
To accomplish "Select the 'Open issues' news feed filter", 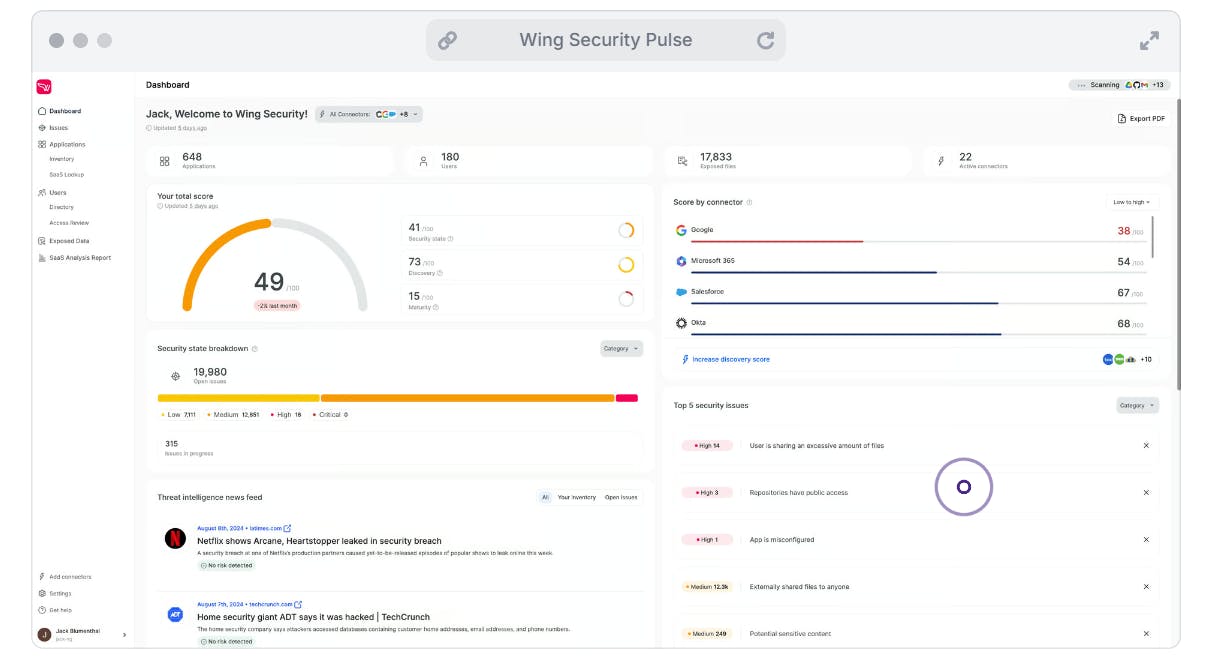I will 620,497.
